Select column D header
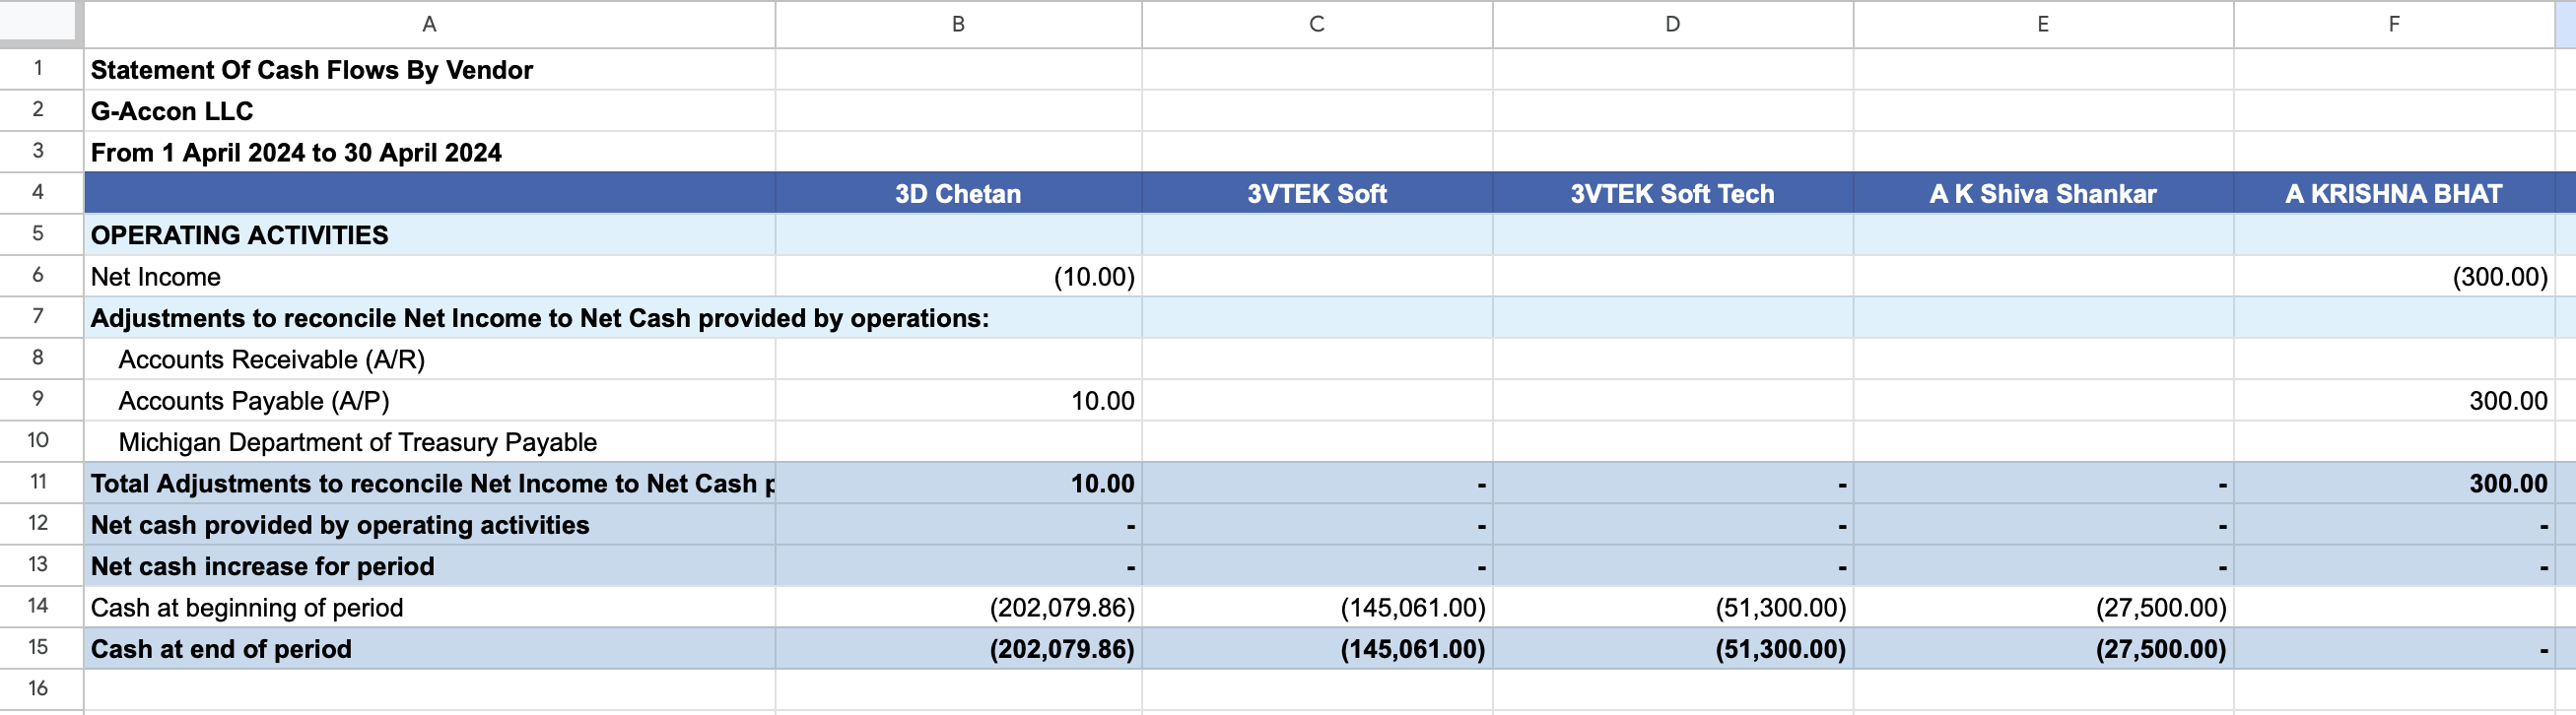The image size is (2576, 715). click(x=1673, y=24)
